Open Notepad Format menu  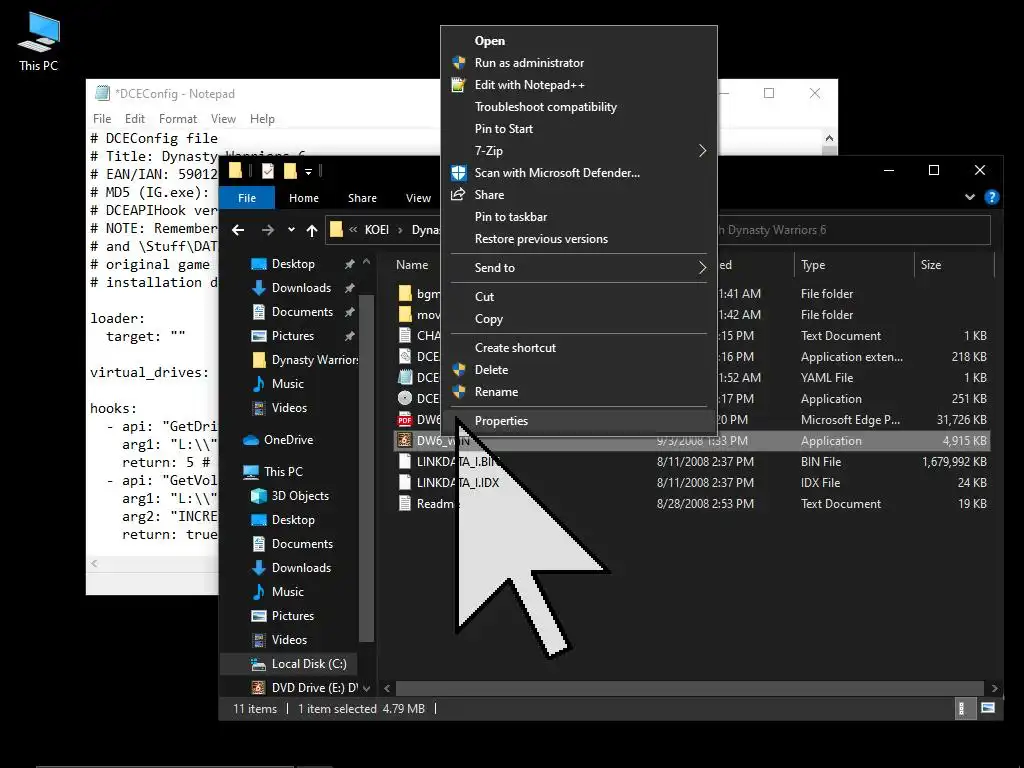pos(178,119)
